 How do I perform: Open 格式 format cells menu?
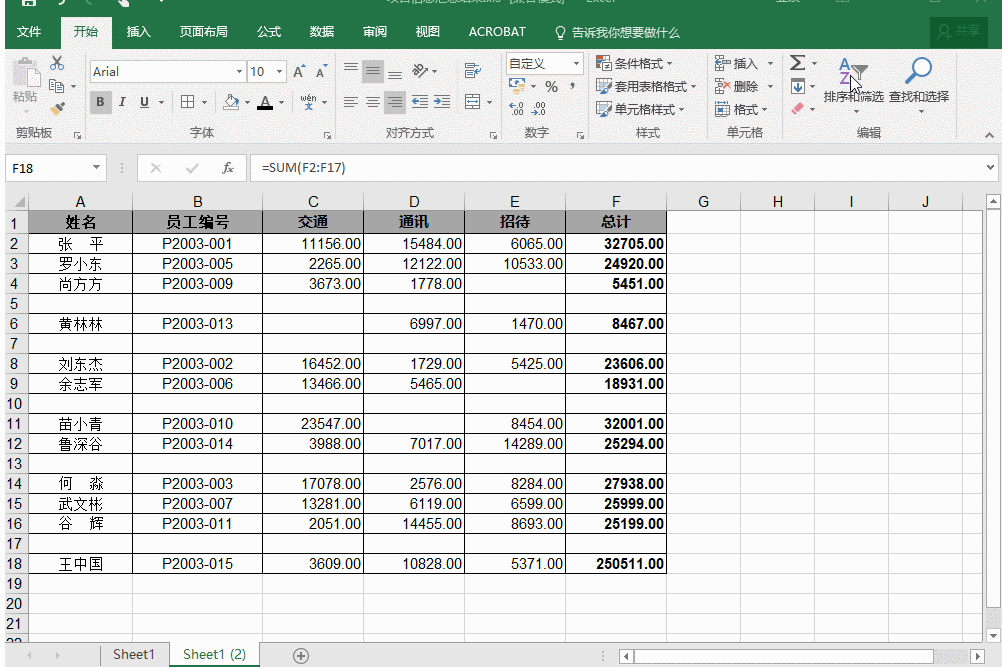[x=741, y=109]
